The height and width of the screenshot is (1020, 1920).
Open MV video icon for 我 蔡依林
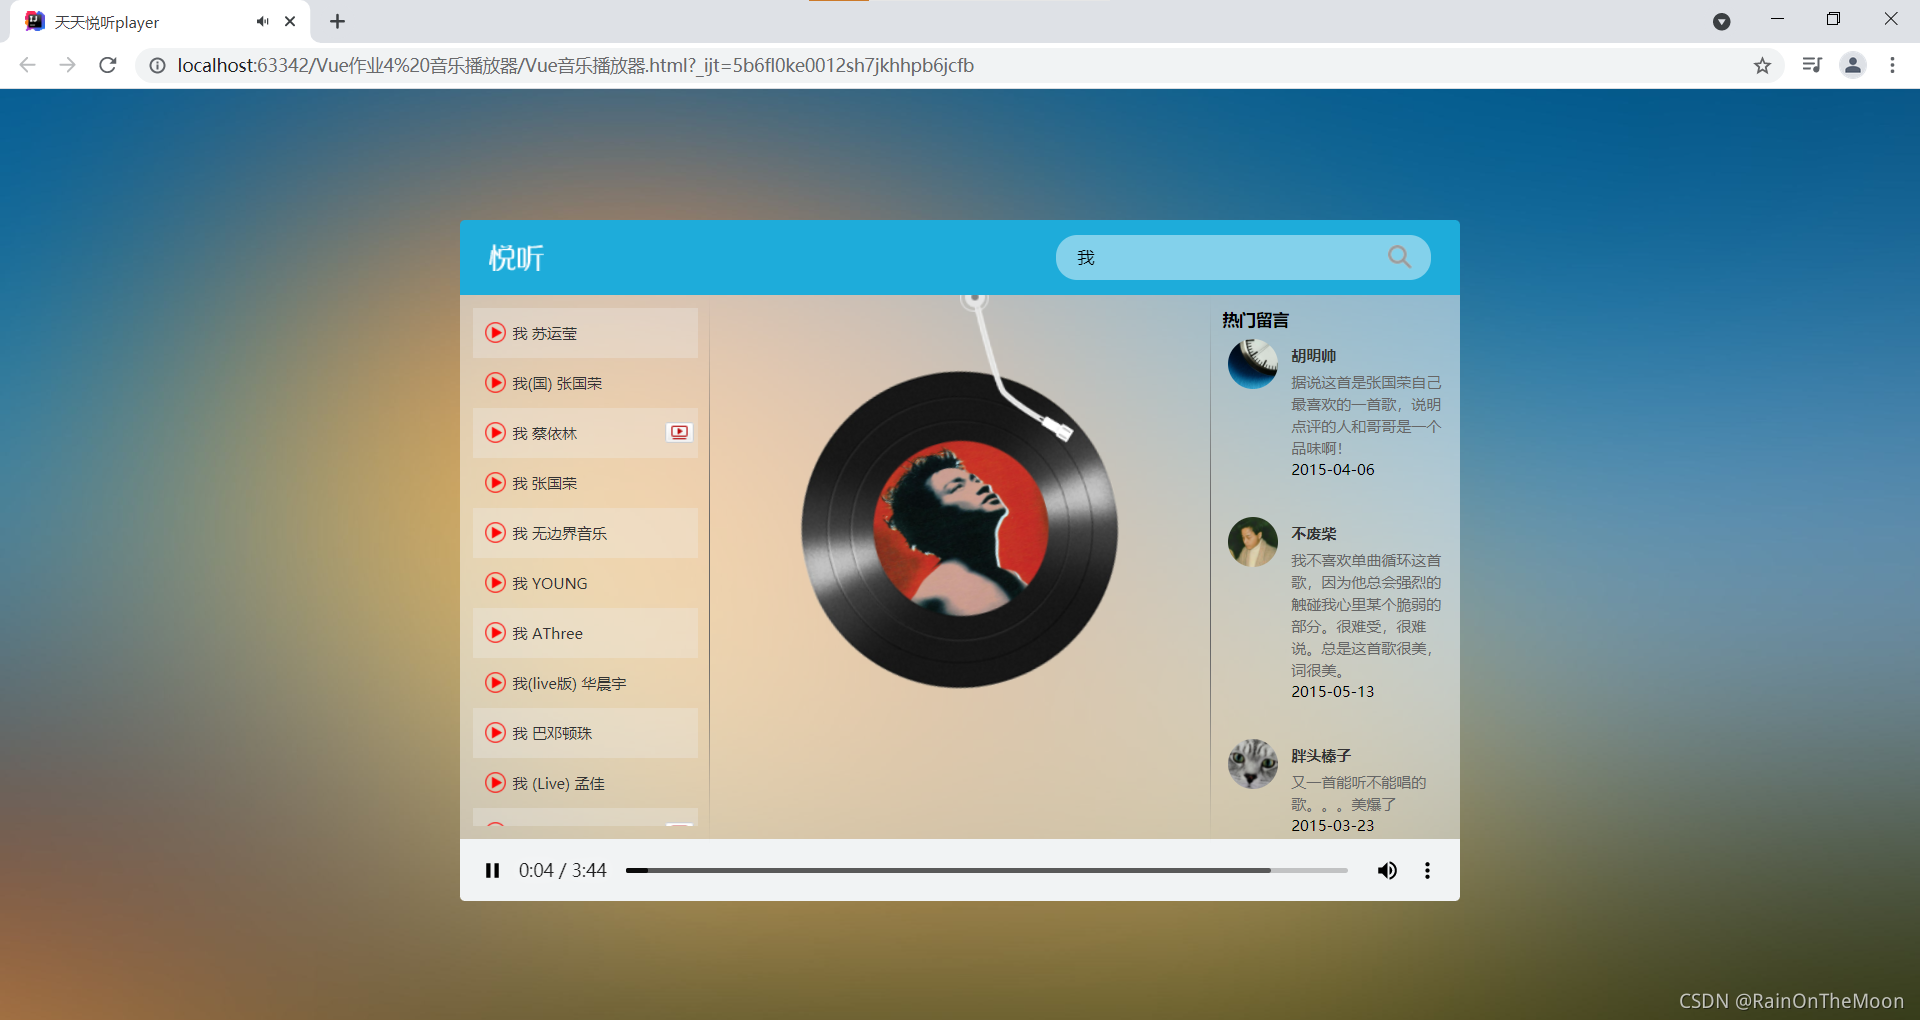[680, 432]
